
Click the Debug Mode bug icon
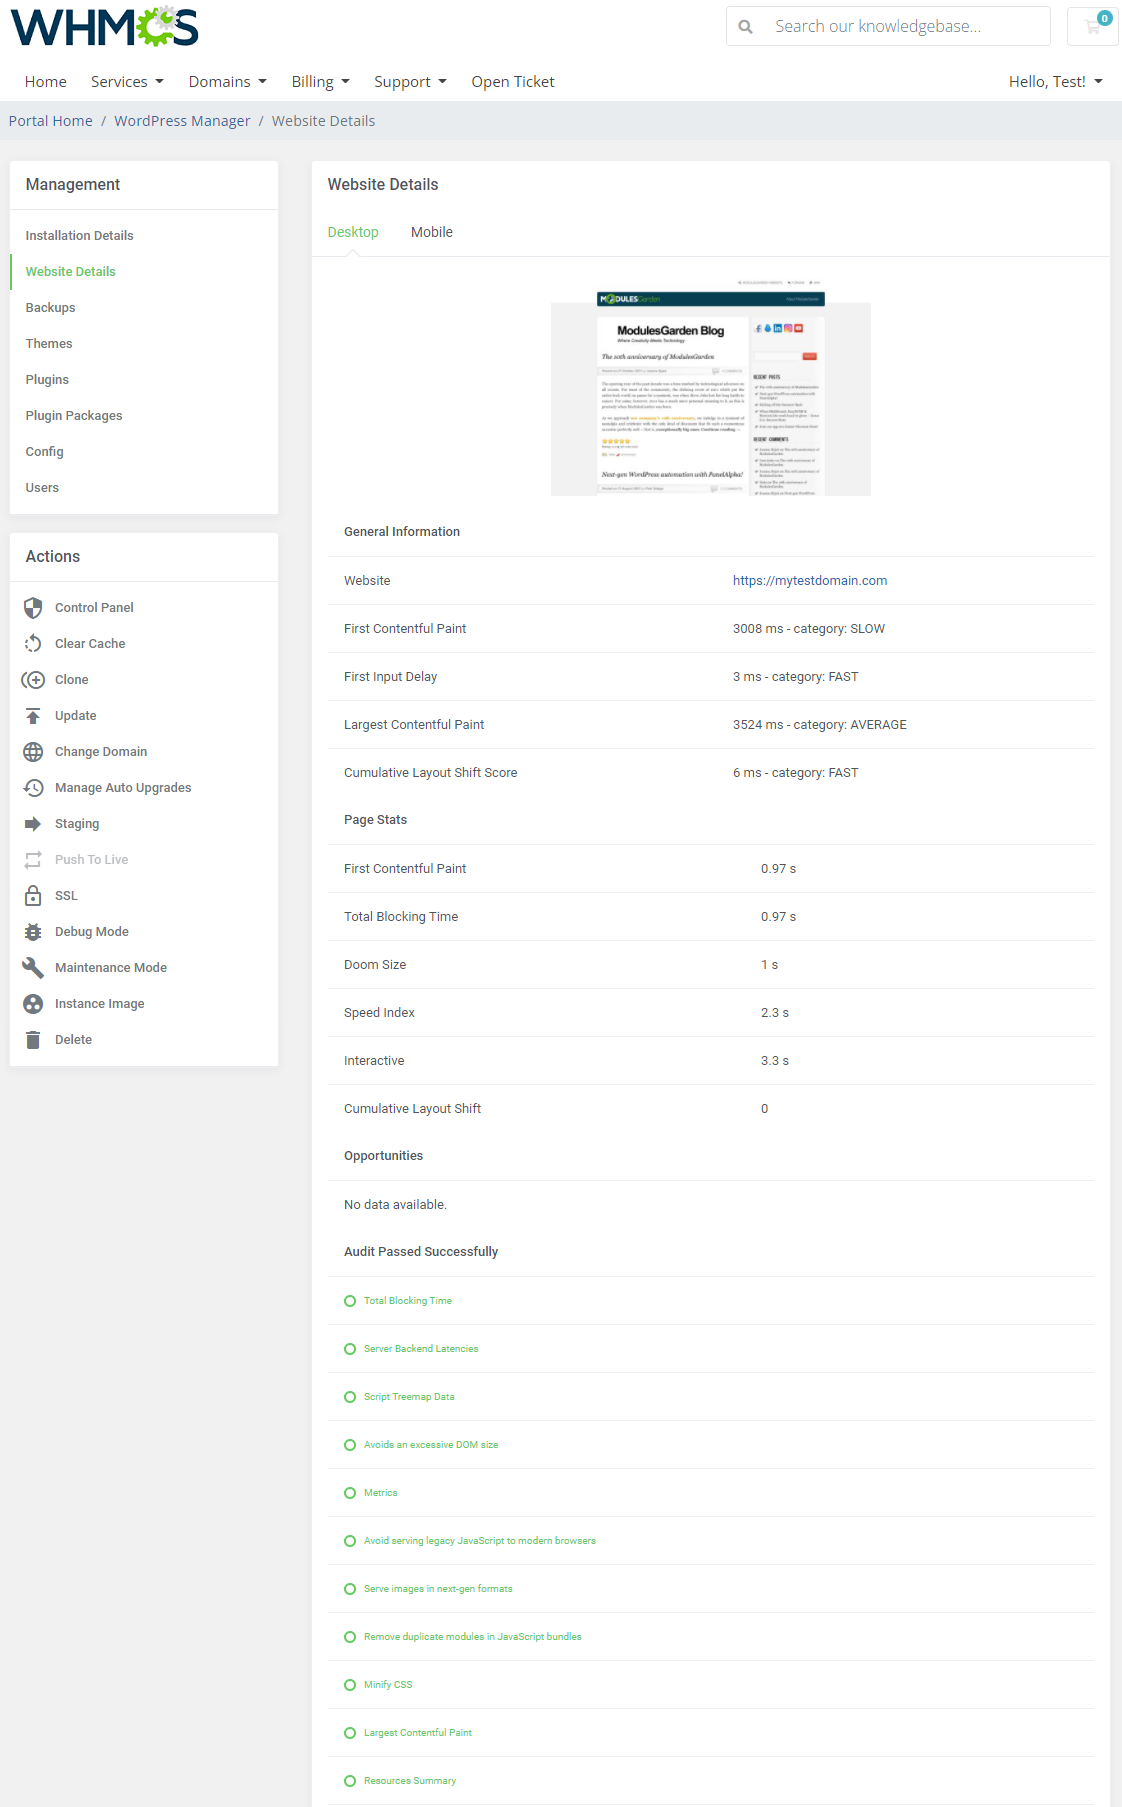pyautogui.click(x=33, y=932)
